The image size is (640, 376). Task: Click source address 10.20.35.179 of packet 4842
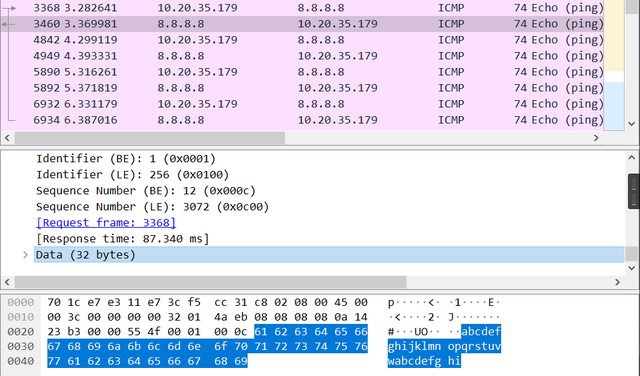[197, 40]
